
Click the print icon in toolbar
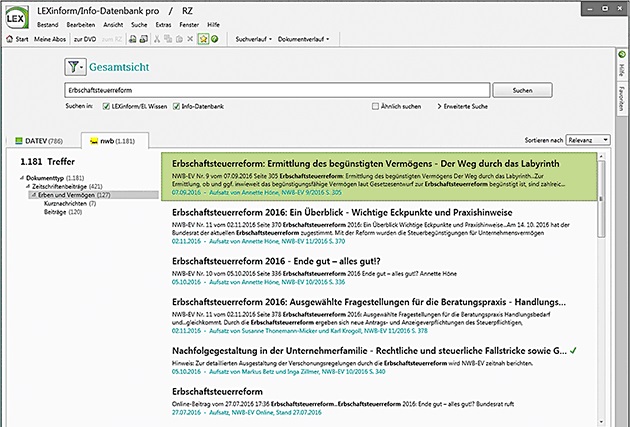[131, 38]
